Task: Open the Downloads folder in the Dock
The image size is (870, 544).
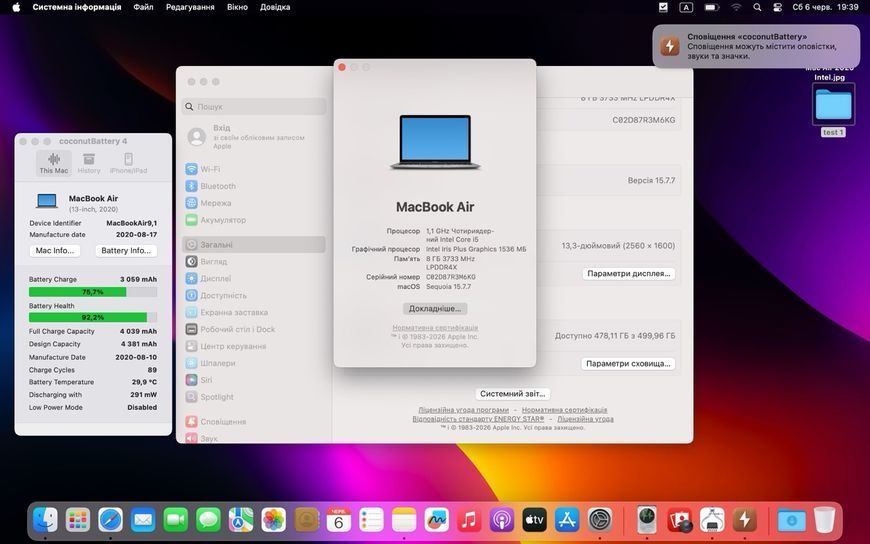Action: pos(792,520)
